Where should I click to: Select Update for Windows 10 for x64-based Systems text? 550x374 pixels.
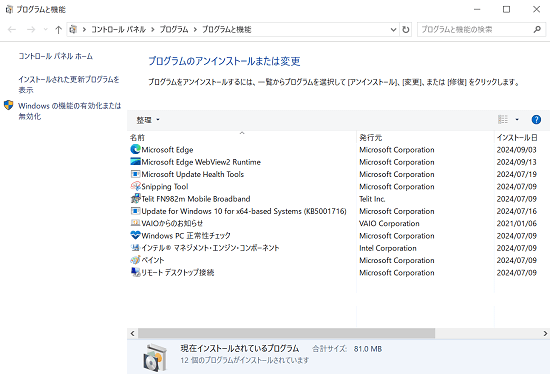244,211
